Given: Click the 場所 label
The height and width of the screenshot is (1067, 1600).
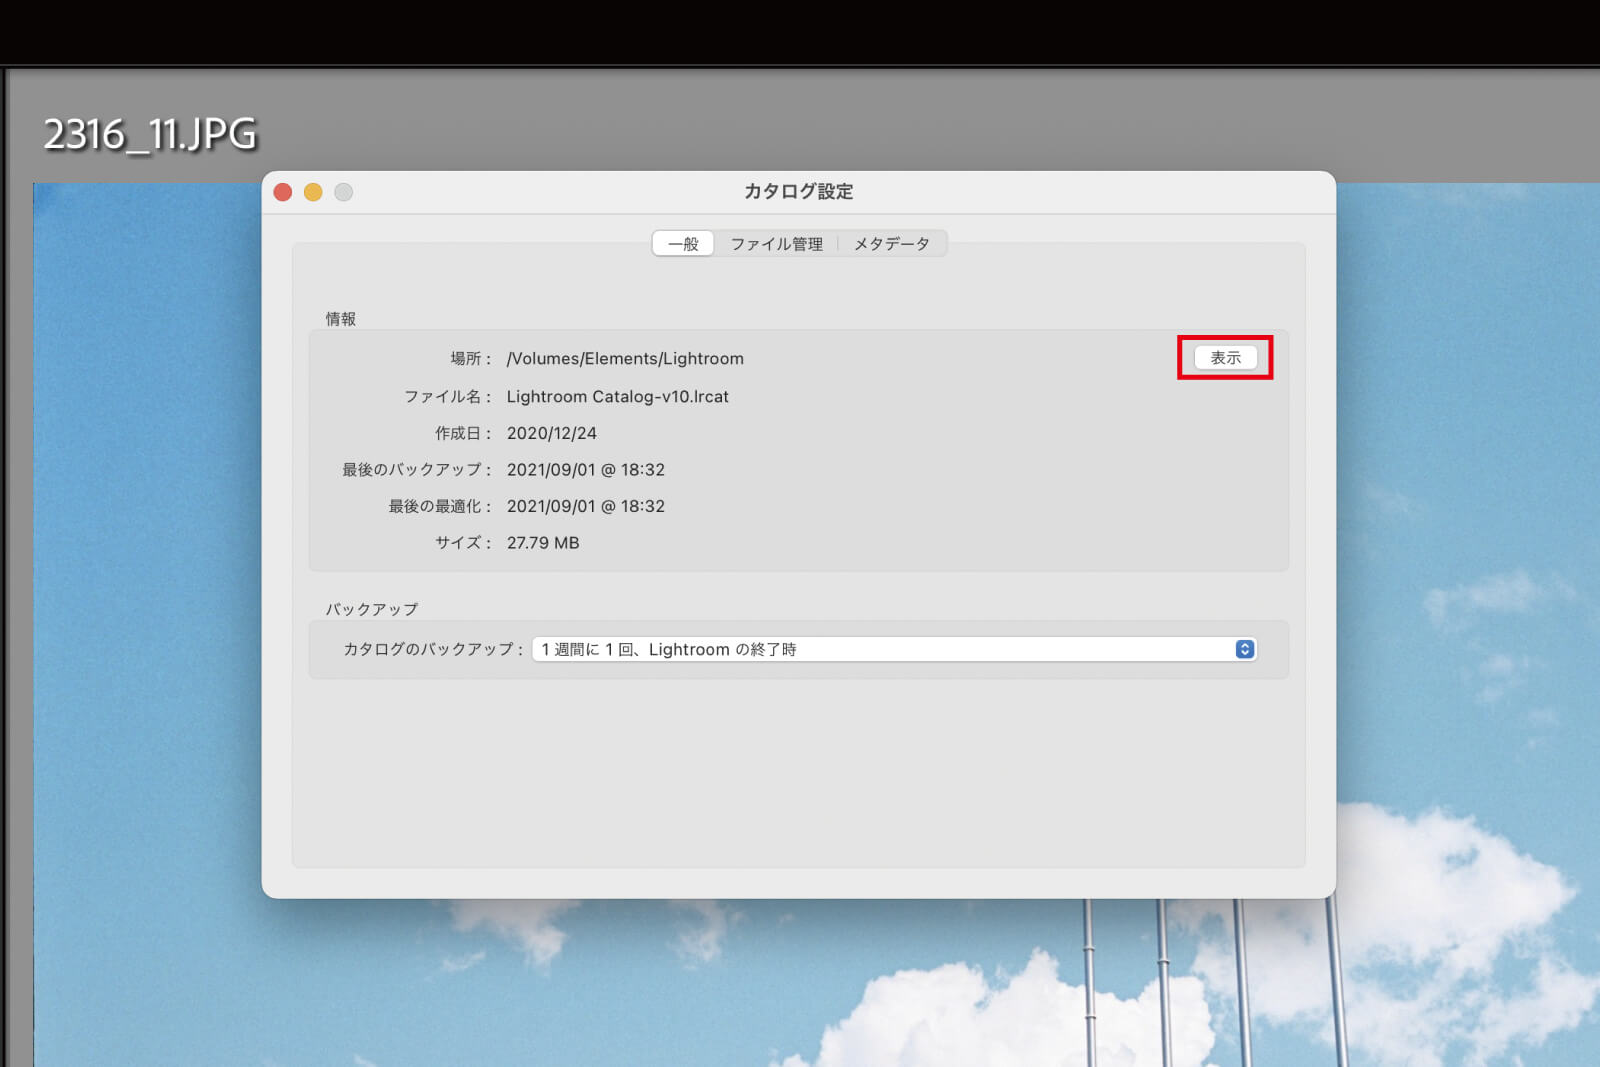Looking at the screenshot, I should pyautogui.click(x=470, y=358).
